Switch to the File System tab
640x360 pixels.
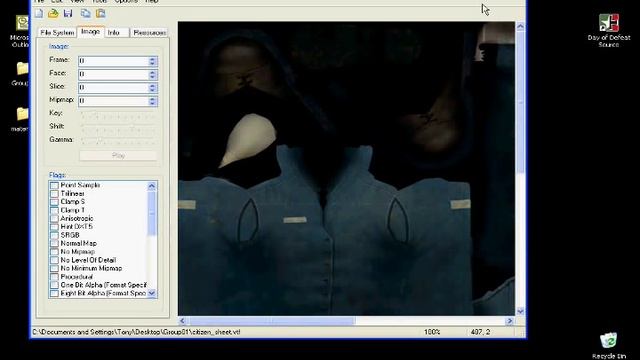(57, 32)
